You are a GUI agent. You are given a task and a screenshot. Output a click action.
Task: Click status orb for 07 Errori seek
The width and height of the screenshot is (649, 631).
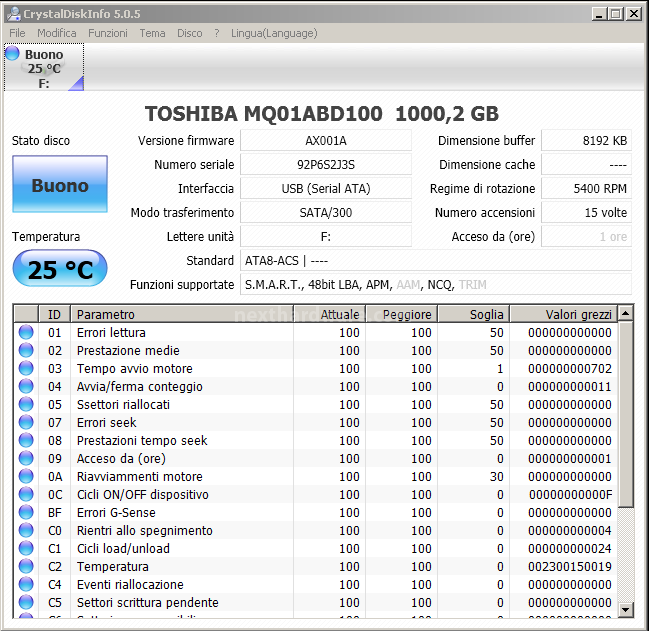pos(26,422)
